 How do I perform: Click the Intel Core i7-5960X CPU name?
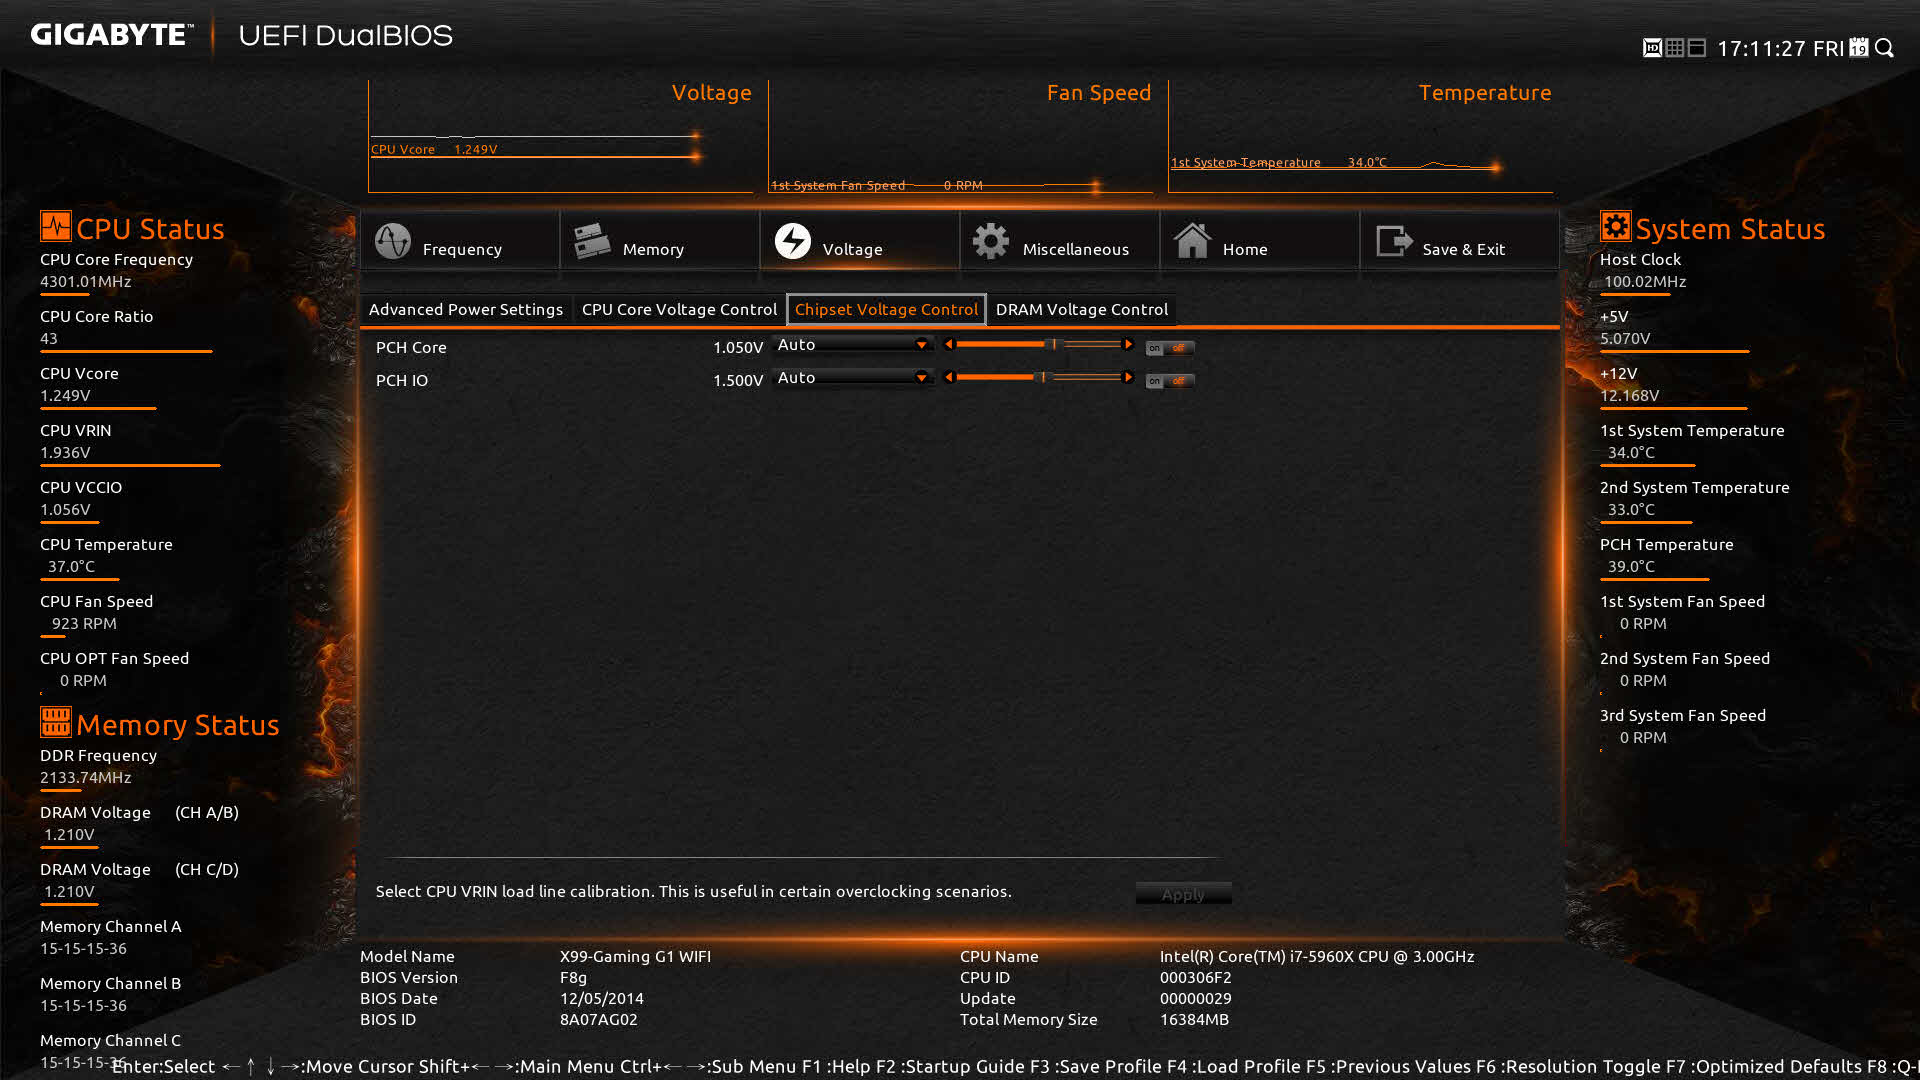[x=1317, y=957]
